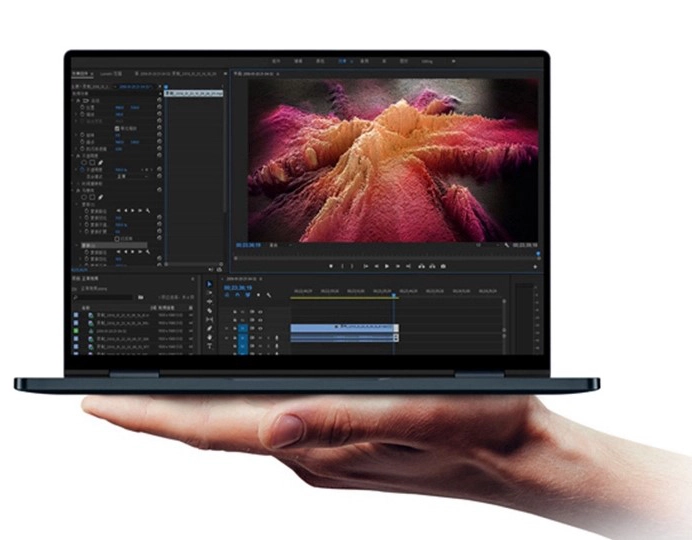Add a marker in Program Monitor

(331, 266)
